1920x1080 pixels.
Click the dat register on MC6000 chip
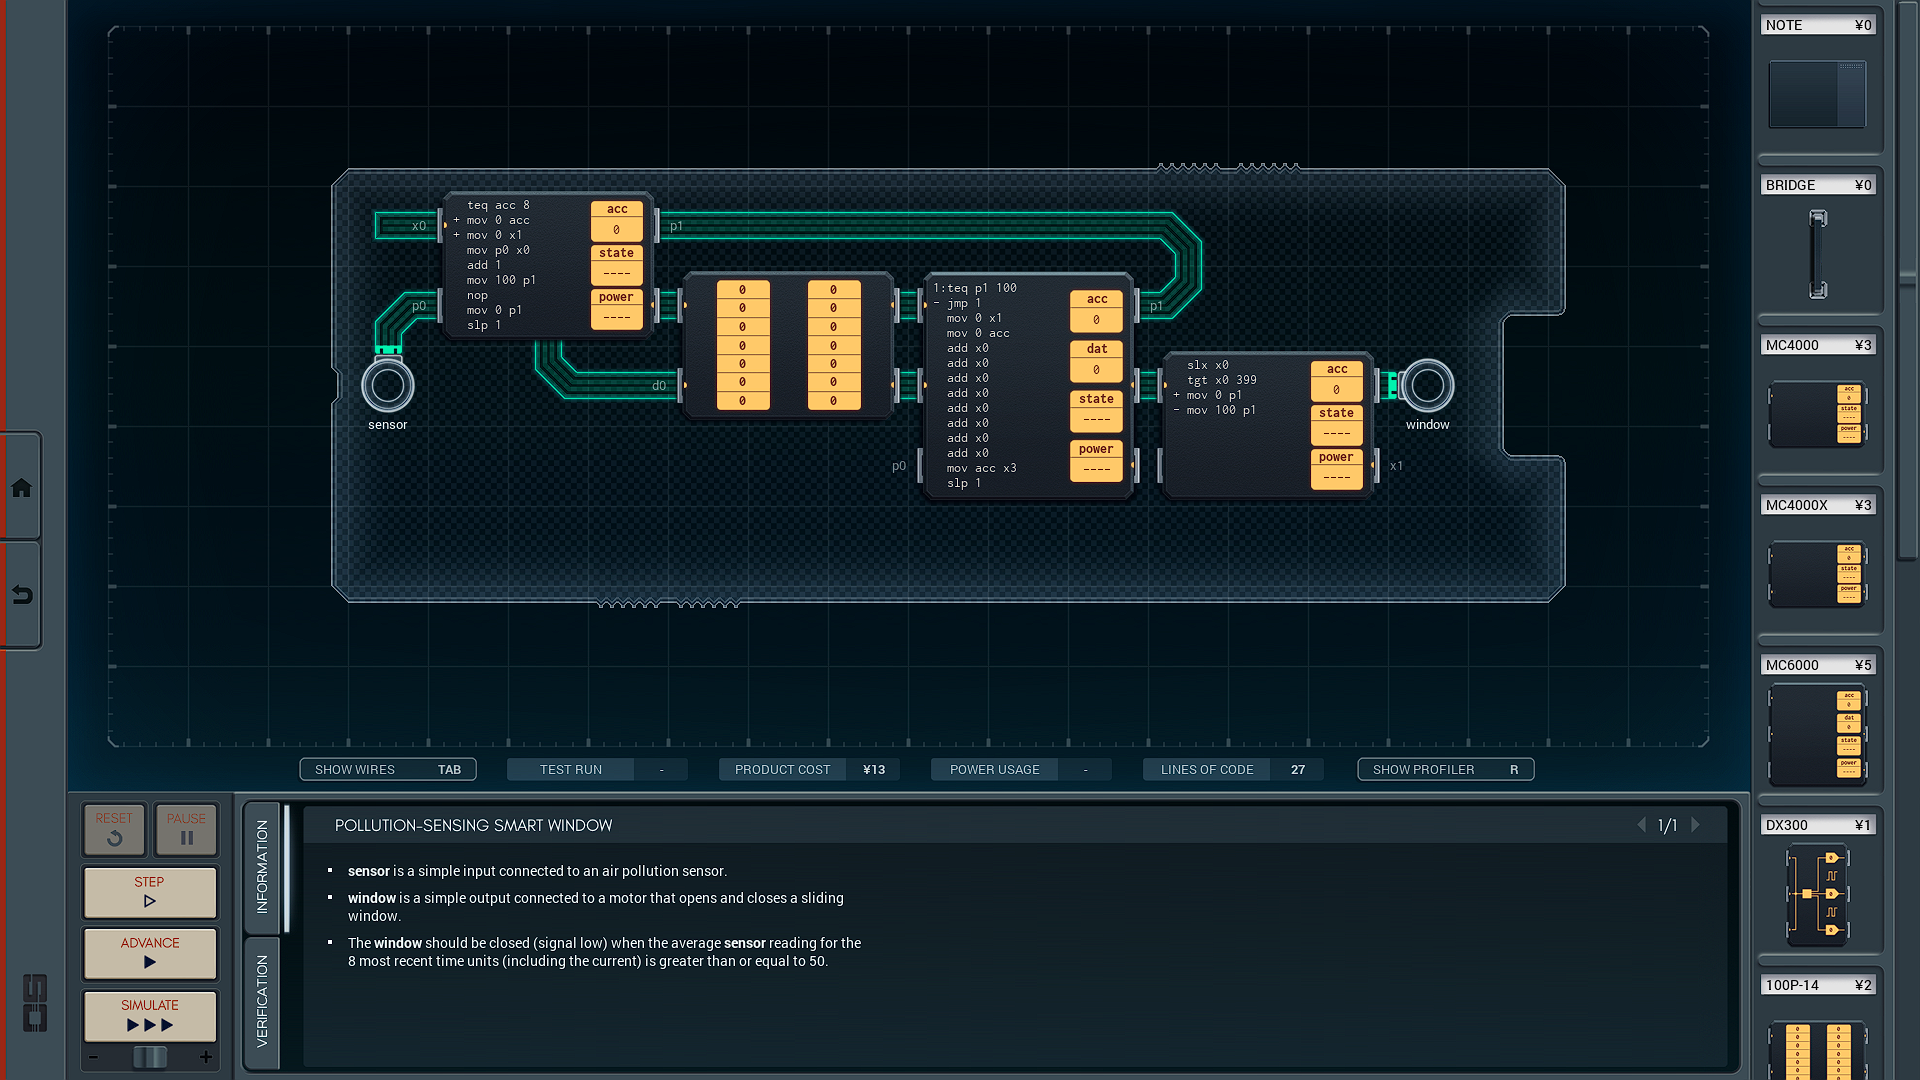pos(1096,360)
